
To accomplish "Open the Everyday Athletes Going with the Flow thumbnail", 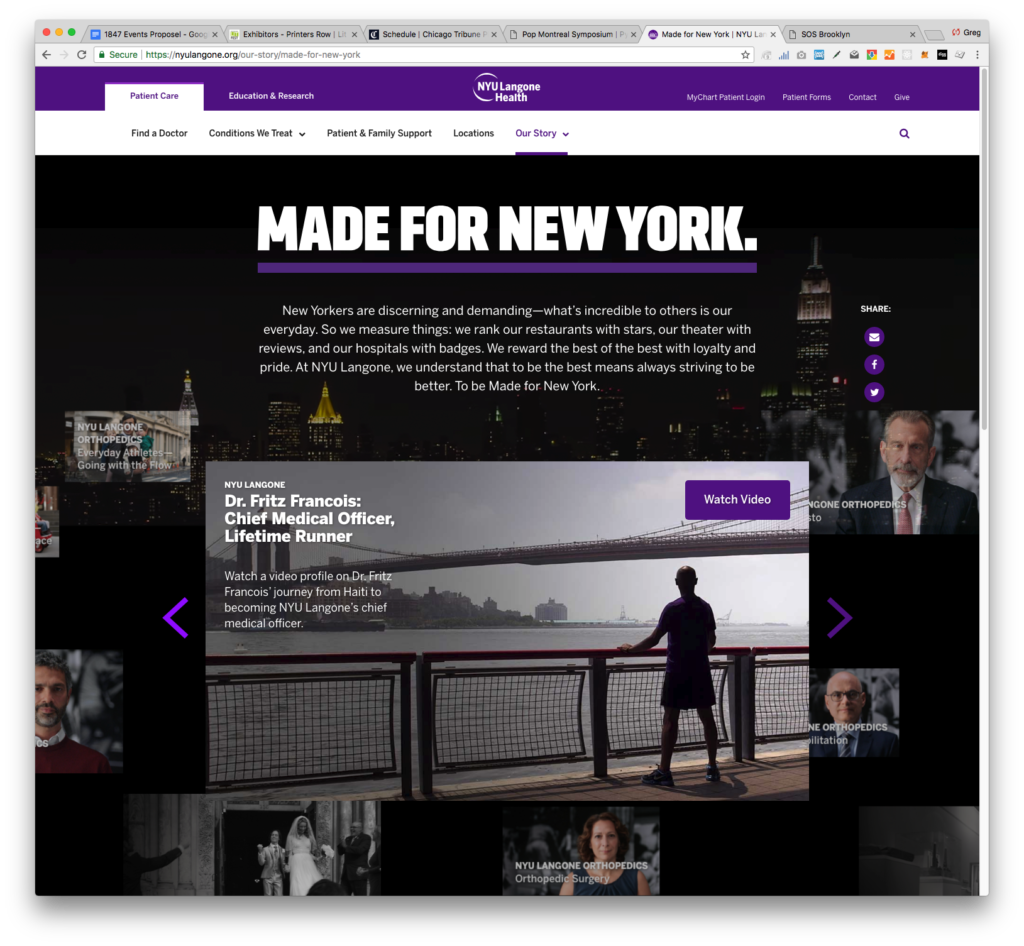I will click(x=127, y=446).
